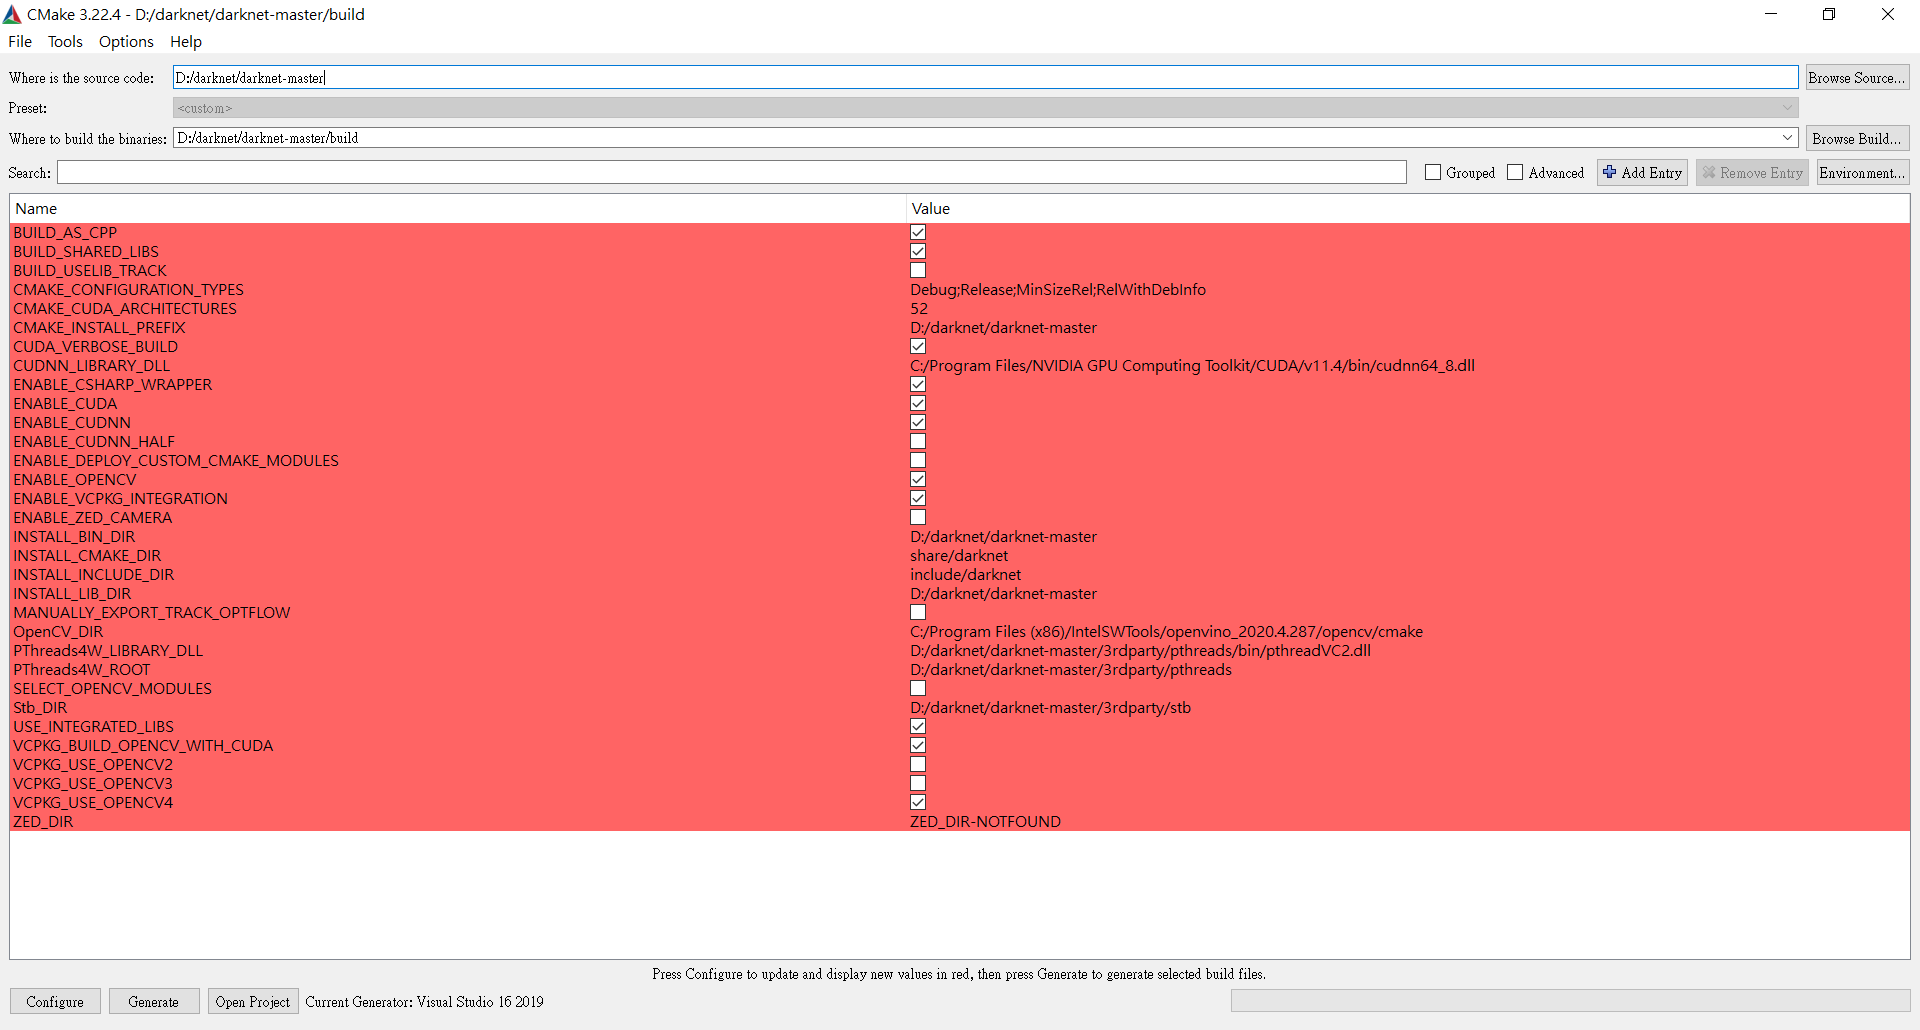This screenshot has height=1030, width=1920.
Task: Click Browse Build button
Action: pyautogui.click(x=1857, y=139)
